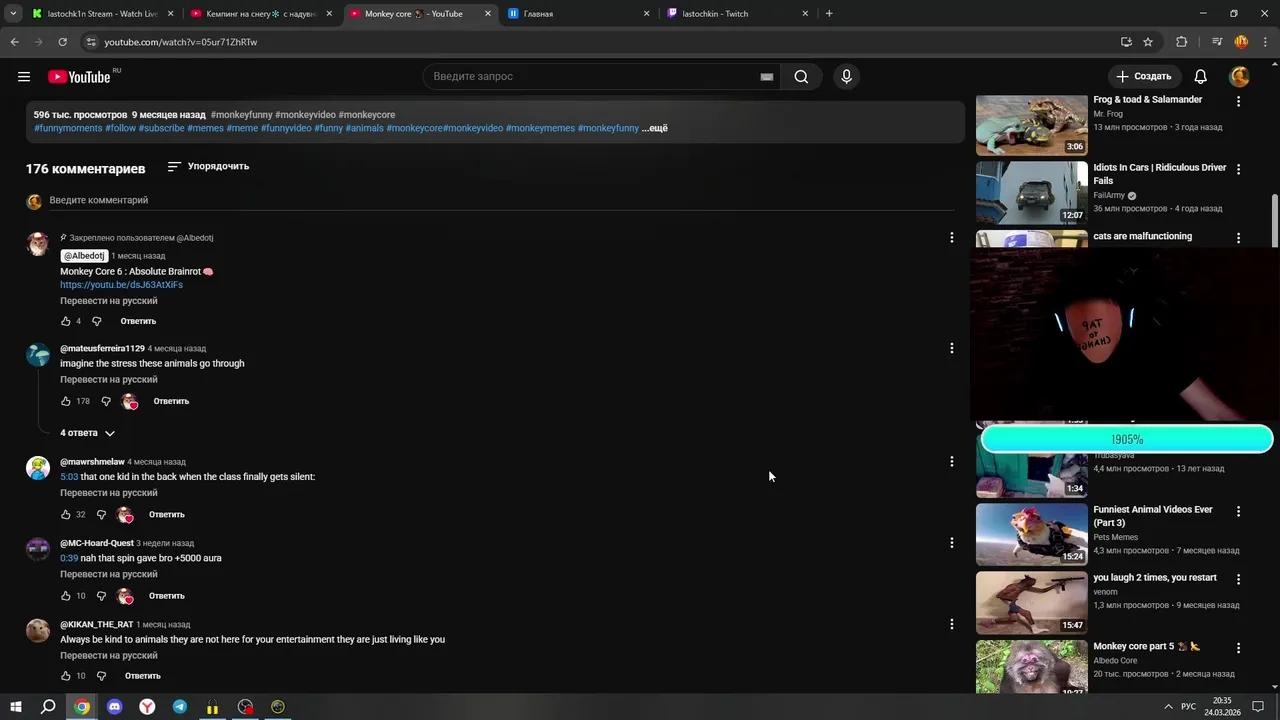Open options for Idiots In Cars video
The width and height of the screenshot is (1280, 720).
coord(1238,170)
